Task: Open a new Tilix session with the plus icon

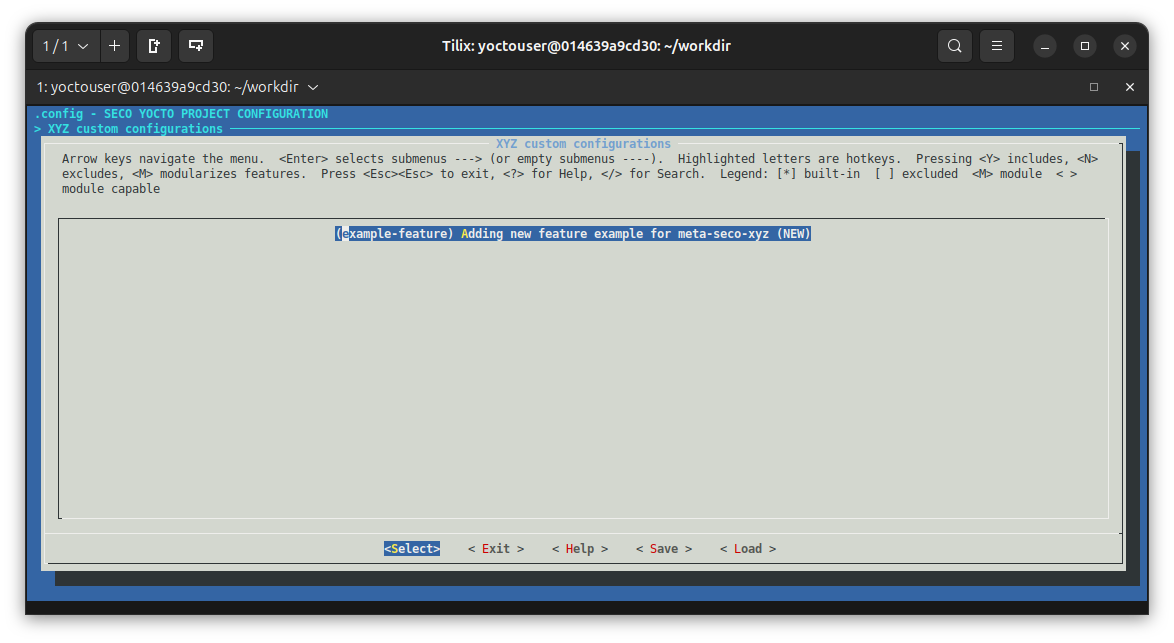Action: [114, 45]
